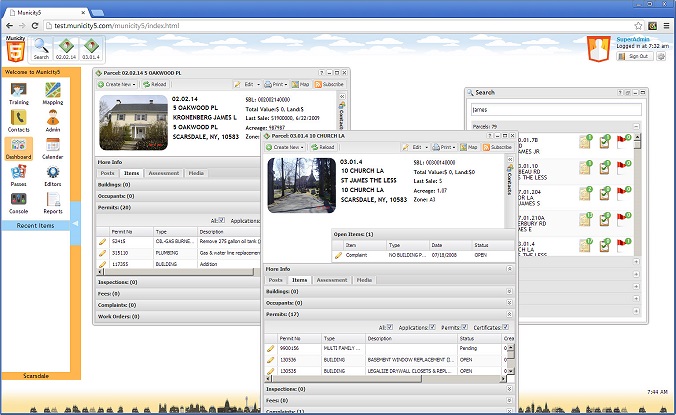Click the search text field containing 'james'

[555, 111]
